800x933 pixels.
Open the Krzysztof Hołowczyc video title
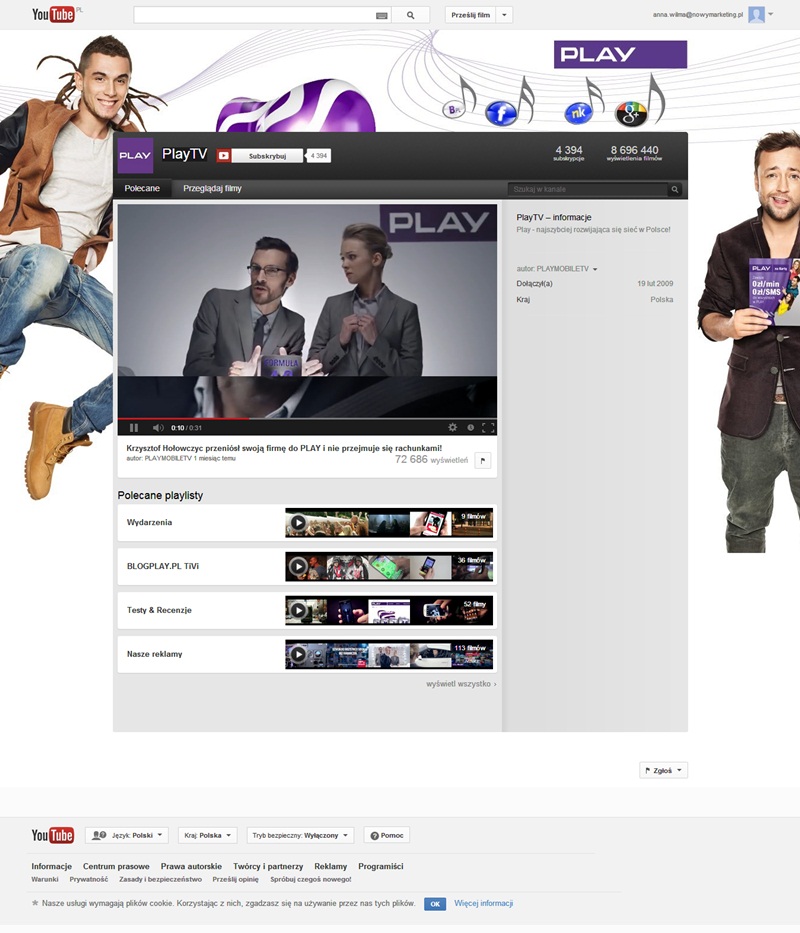point(284,448)
